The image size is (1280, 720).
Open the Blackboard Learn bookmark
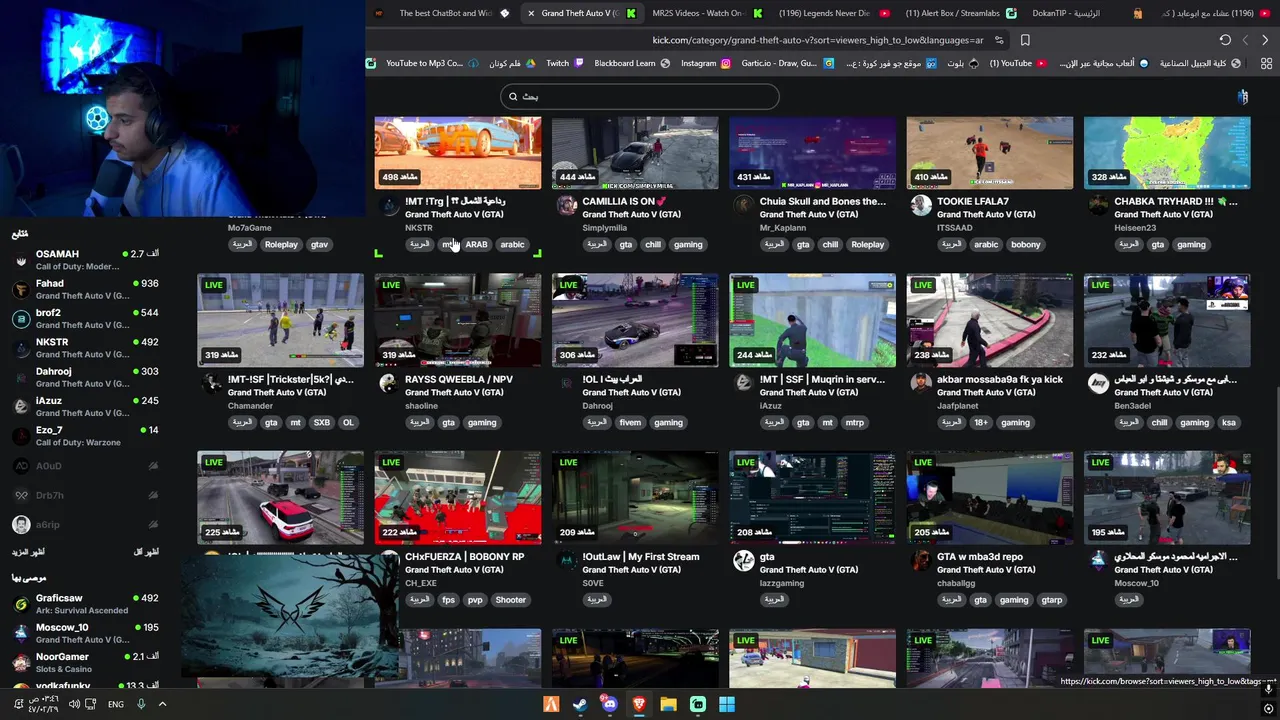[x=632, y=63]
